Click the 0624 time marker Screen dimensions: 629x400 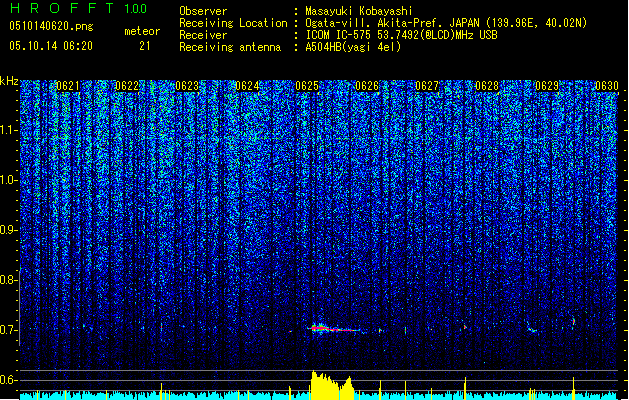247,86
